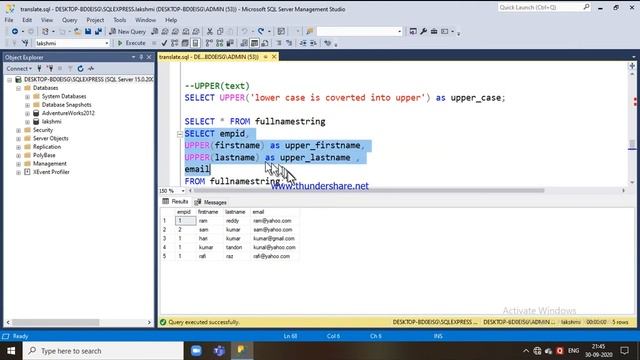640x360 pixels.
Task: Open the Zoom app on taskbar
Action: click(196, 351)
